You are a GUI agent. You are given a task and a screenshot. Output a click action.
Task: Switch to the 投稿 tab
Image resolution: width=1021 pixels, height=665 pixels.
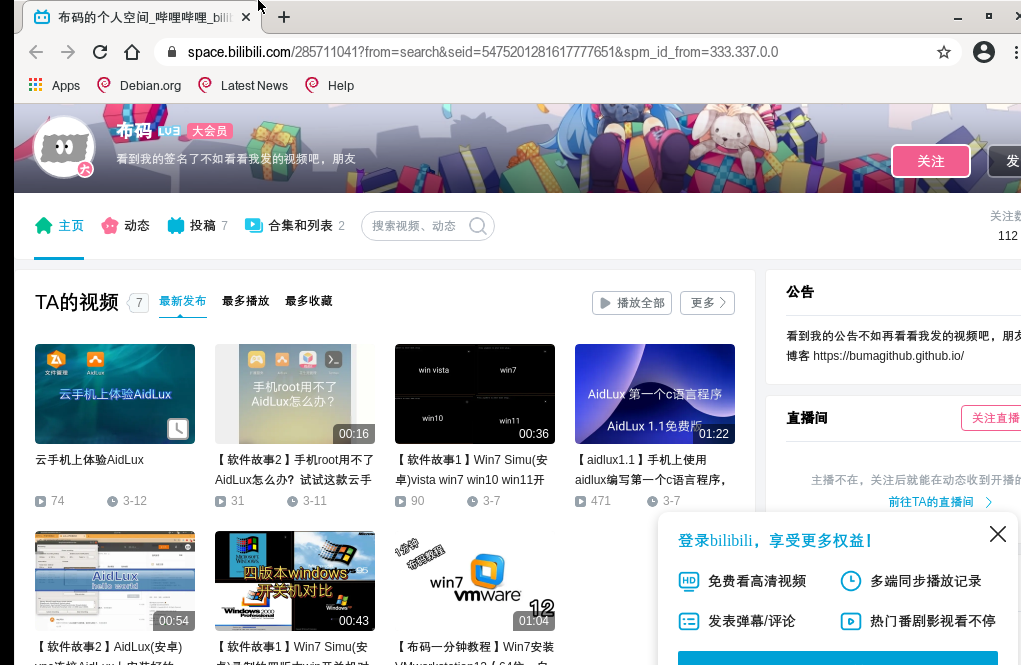pos(197,226)
